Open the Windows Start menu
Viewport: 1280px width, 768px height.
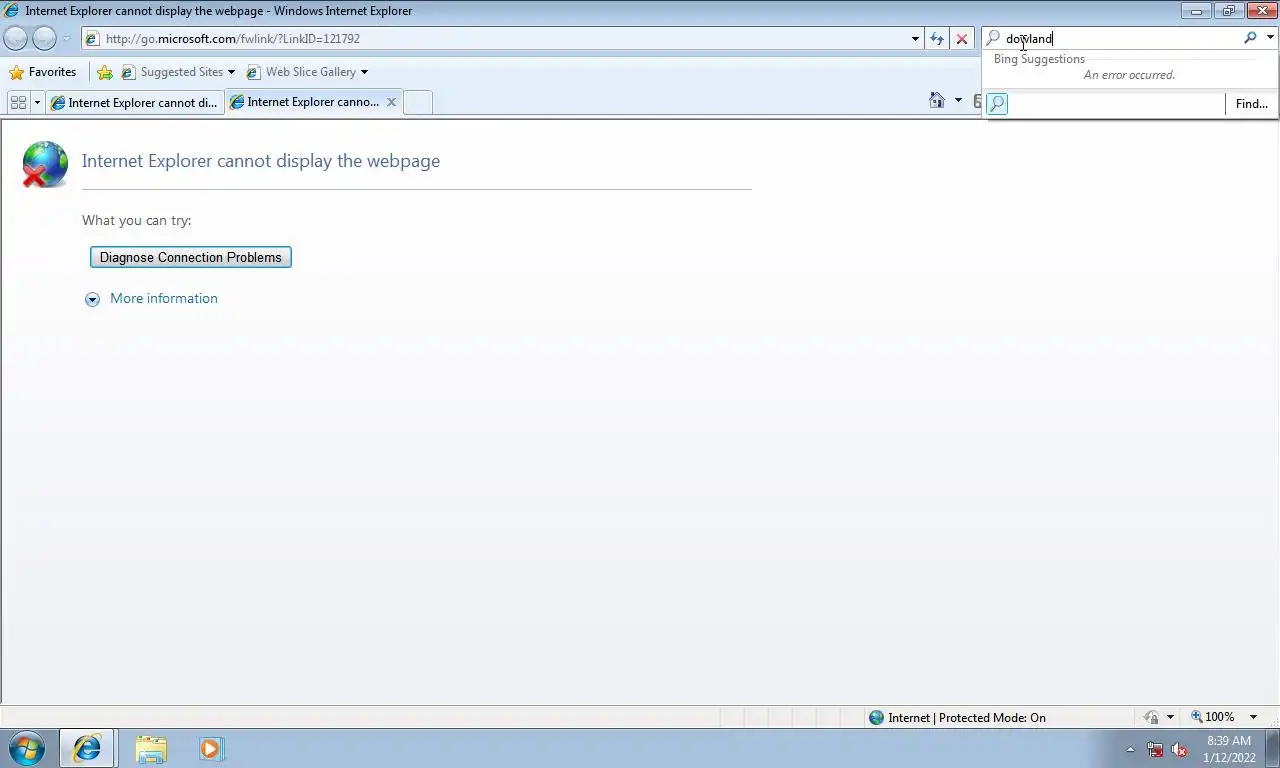[26, 748]
